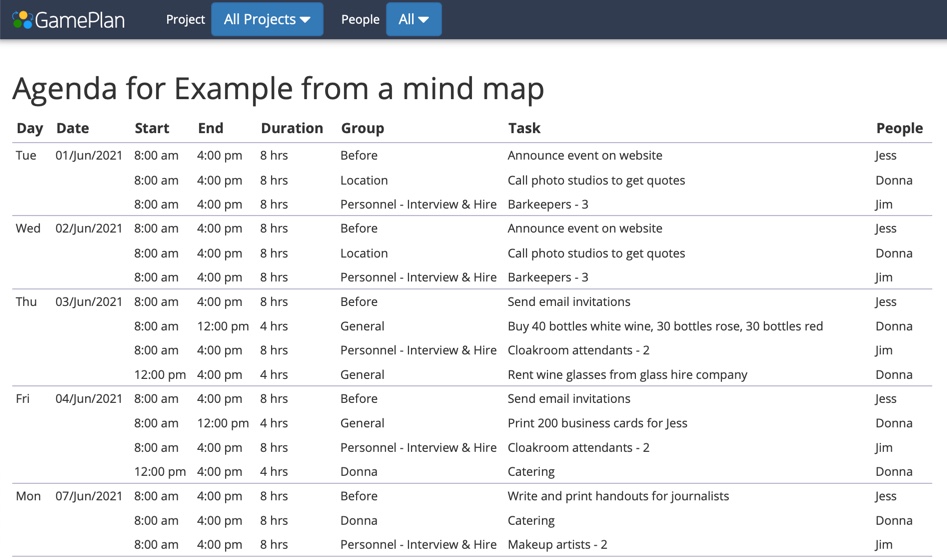Click the Project label in header

click(x=185, y=19)
